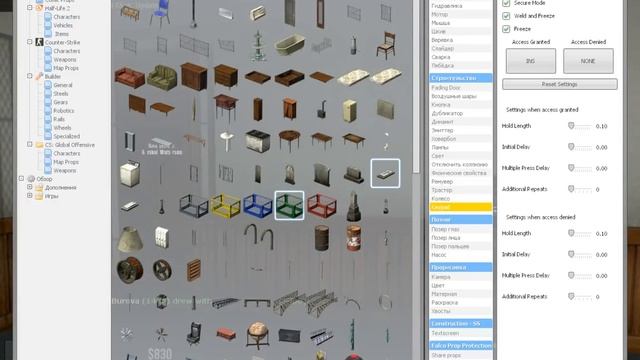This screenshot has width=640, height=360.
Task: Open Vehicles under Half-Life 2
Action: 63,25
